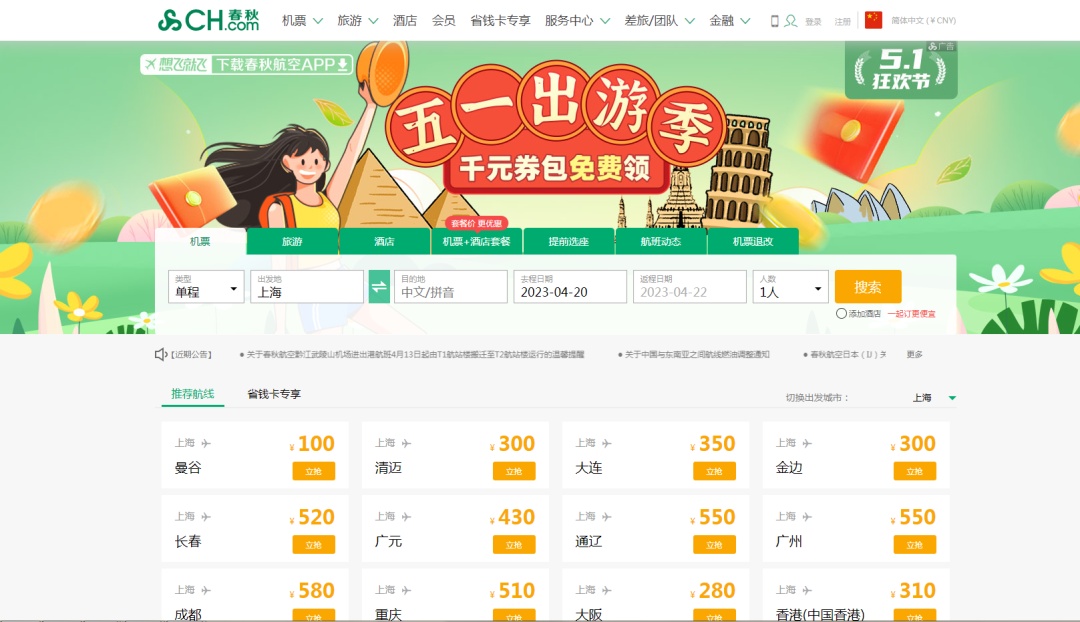
Task: Open the 省钱卡专享 top navigation item
Action: [500, 21]
